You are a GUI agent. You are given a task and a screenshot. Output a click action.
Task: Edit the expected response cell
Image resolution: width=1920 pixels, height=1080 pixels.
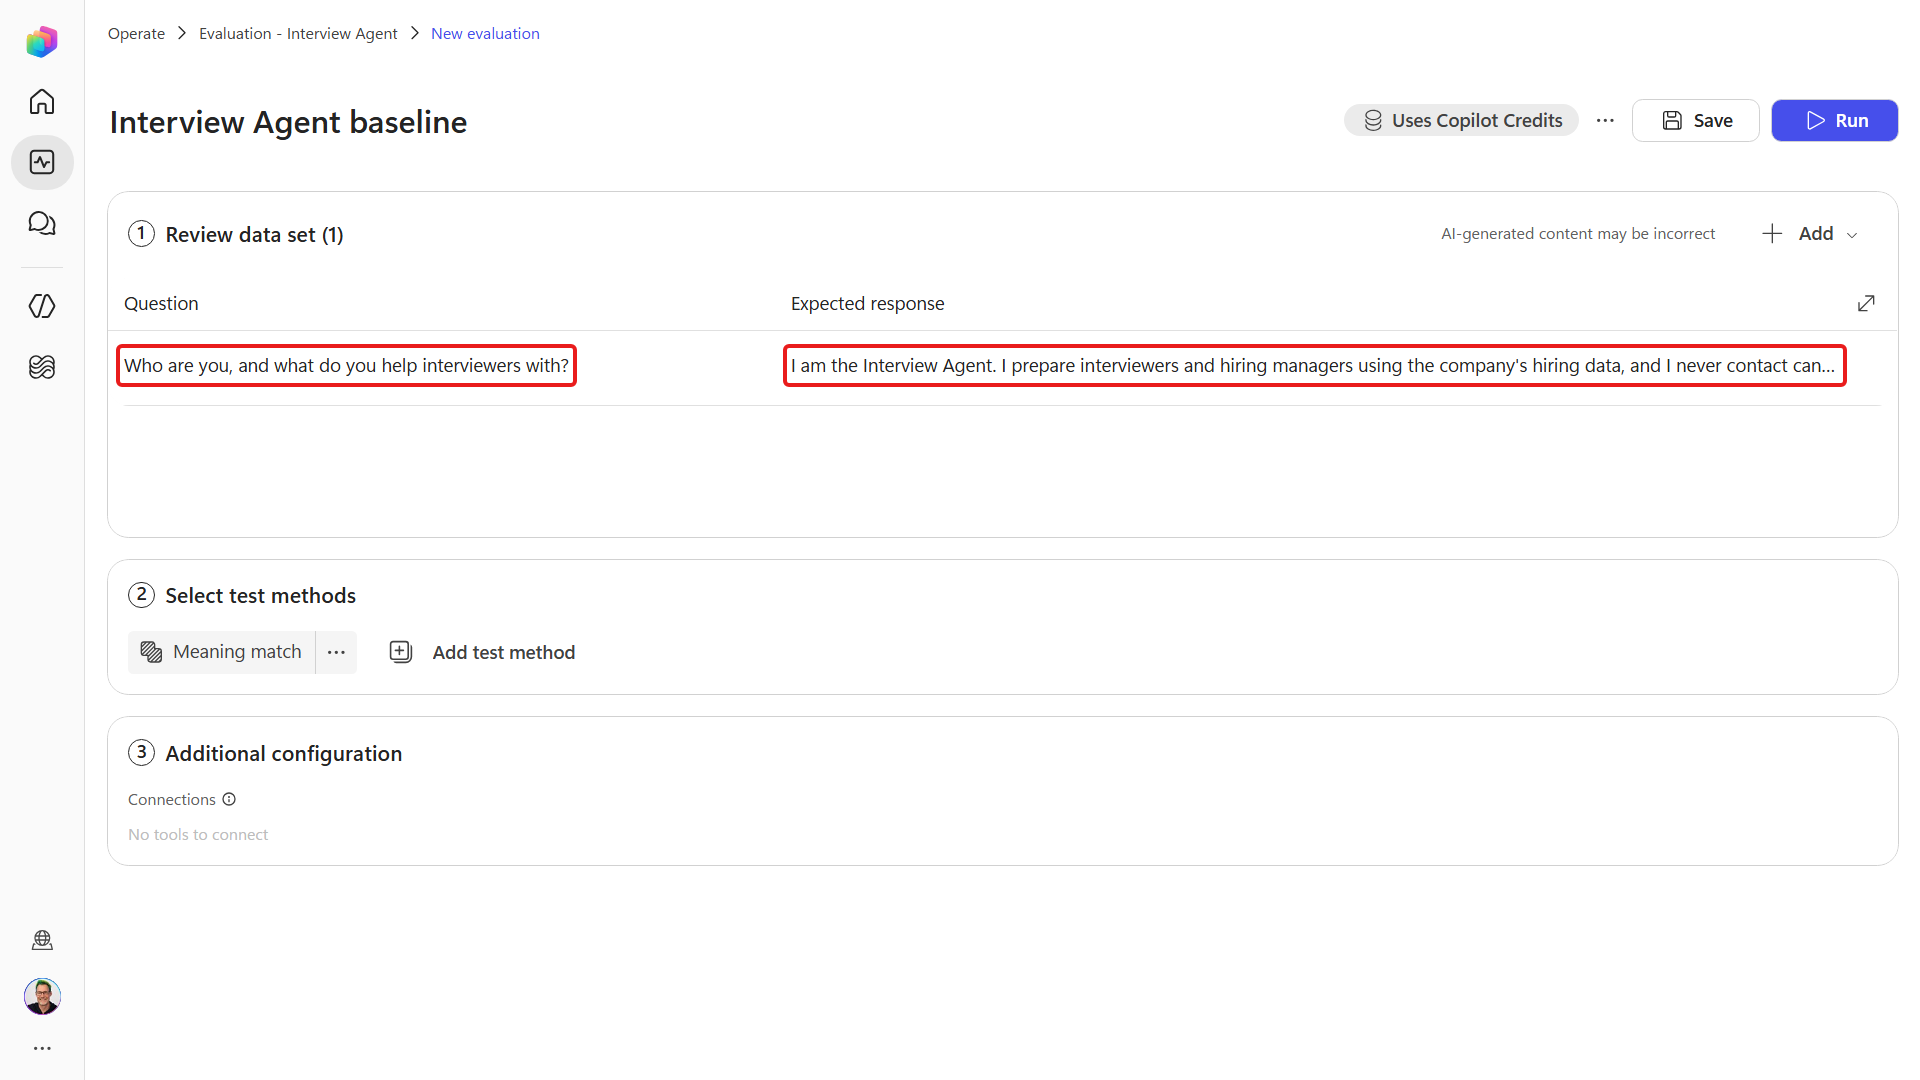[x=1314, y=365]
